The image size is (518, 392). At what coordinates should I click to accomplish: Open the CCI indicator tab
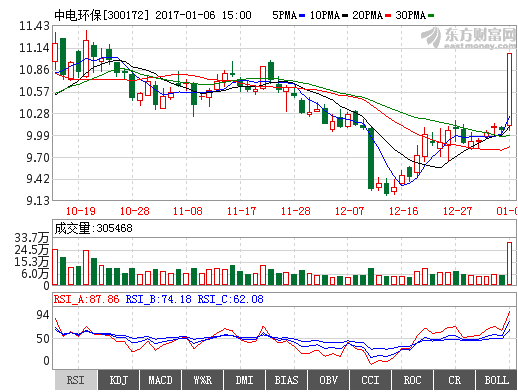[x=371, y=380]
